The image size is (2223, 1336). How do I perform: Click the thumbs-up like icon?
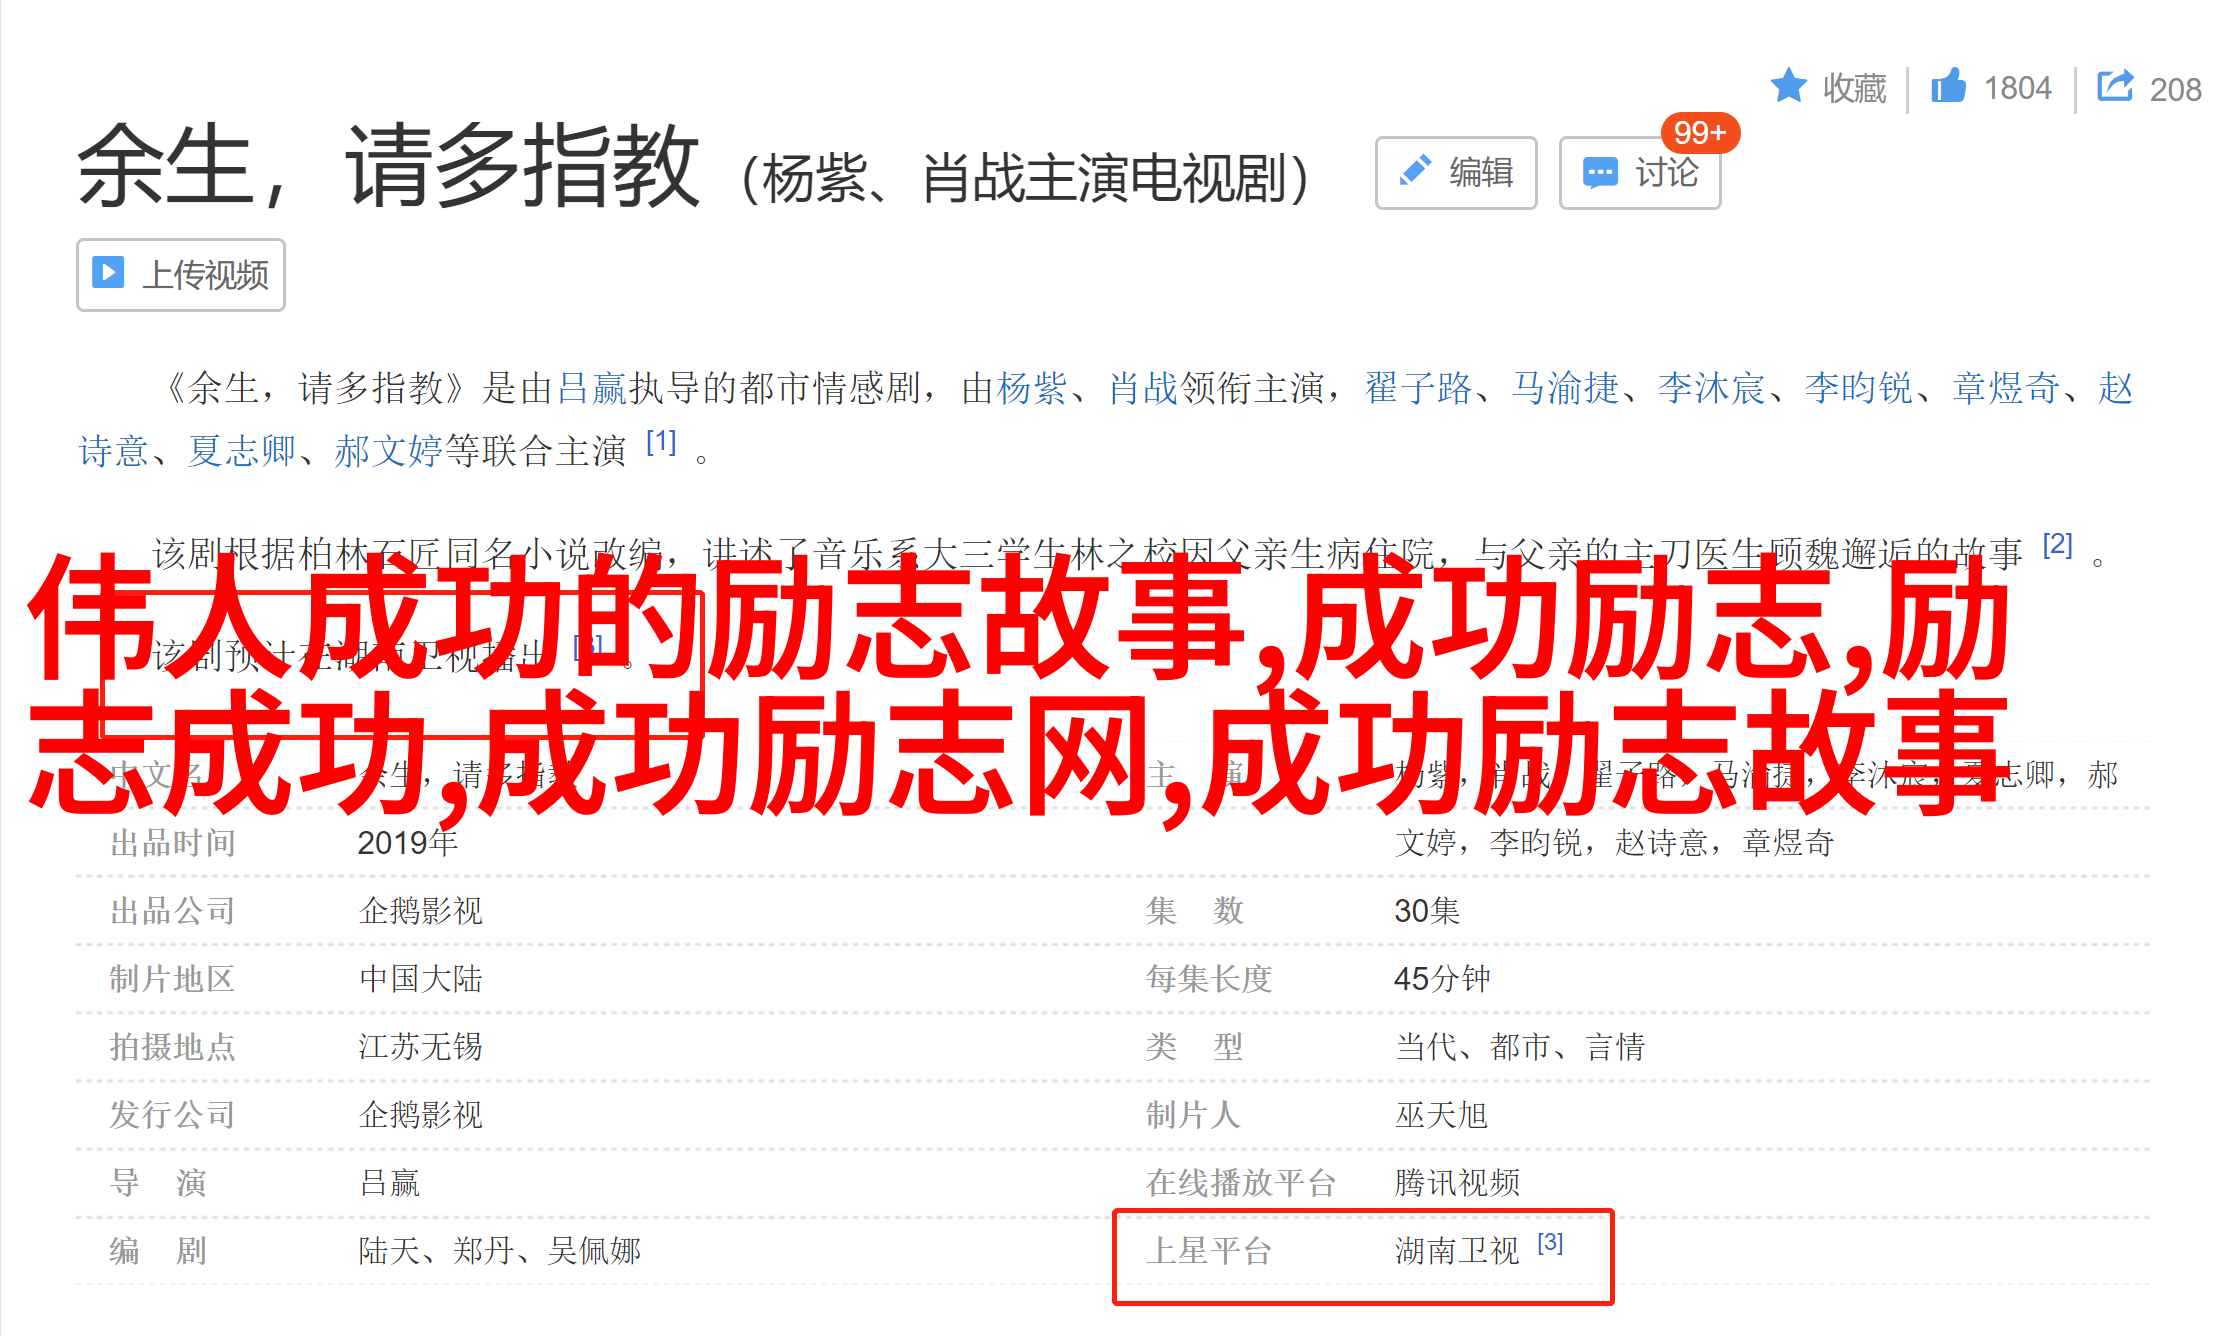[1948, 86]
